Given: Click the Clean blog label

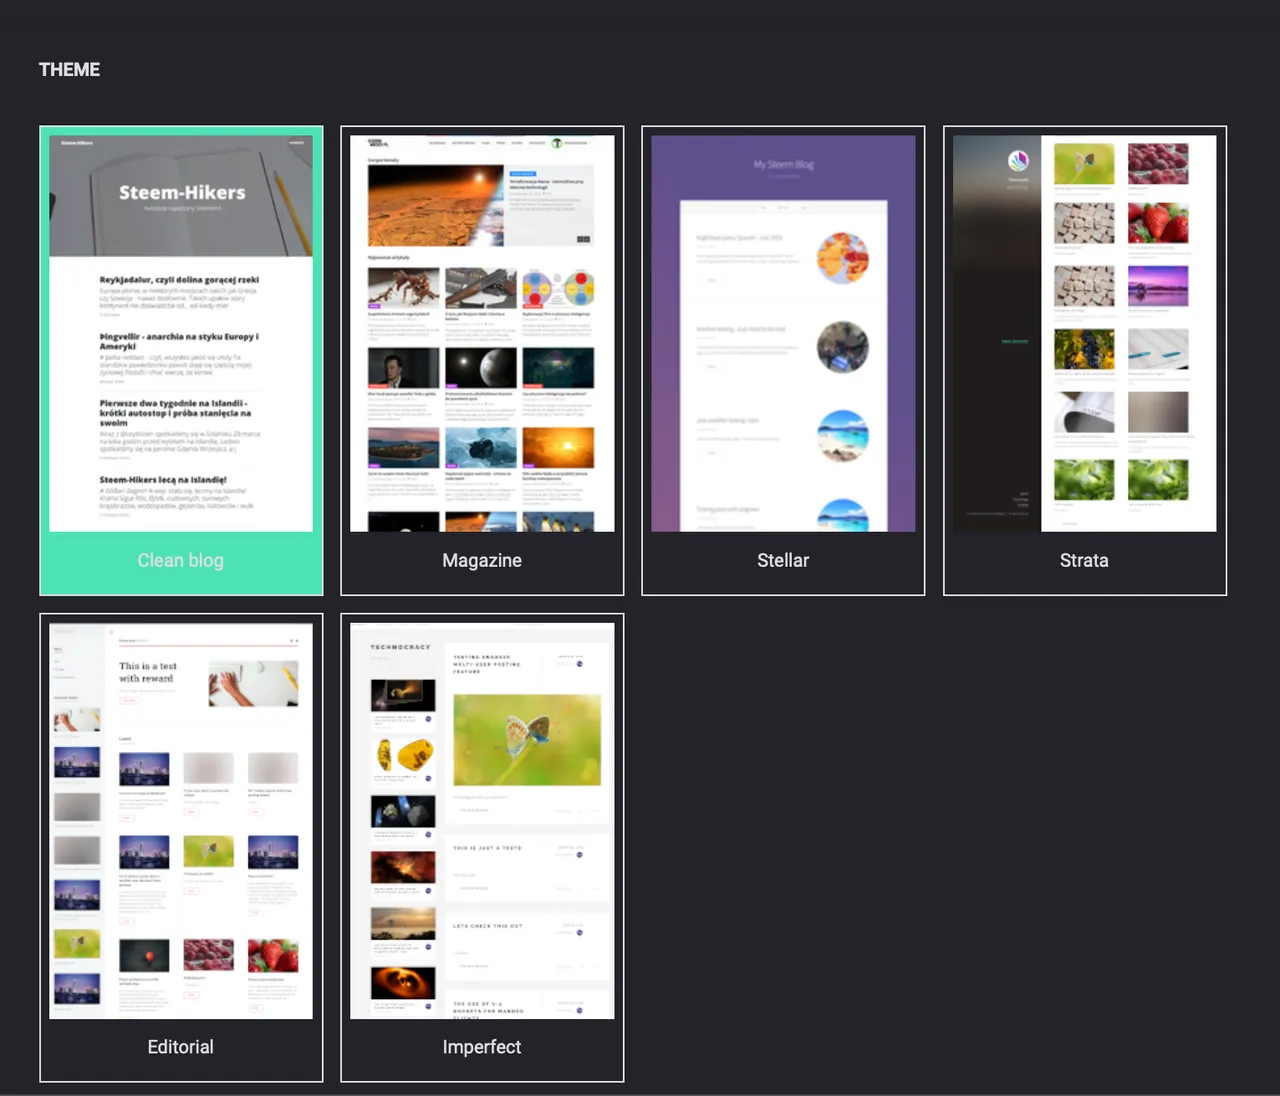Looking at the screenshot, I should click(181, 560).
